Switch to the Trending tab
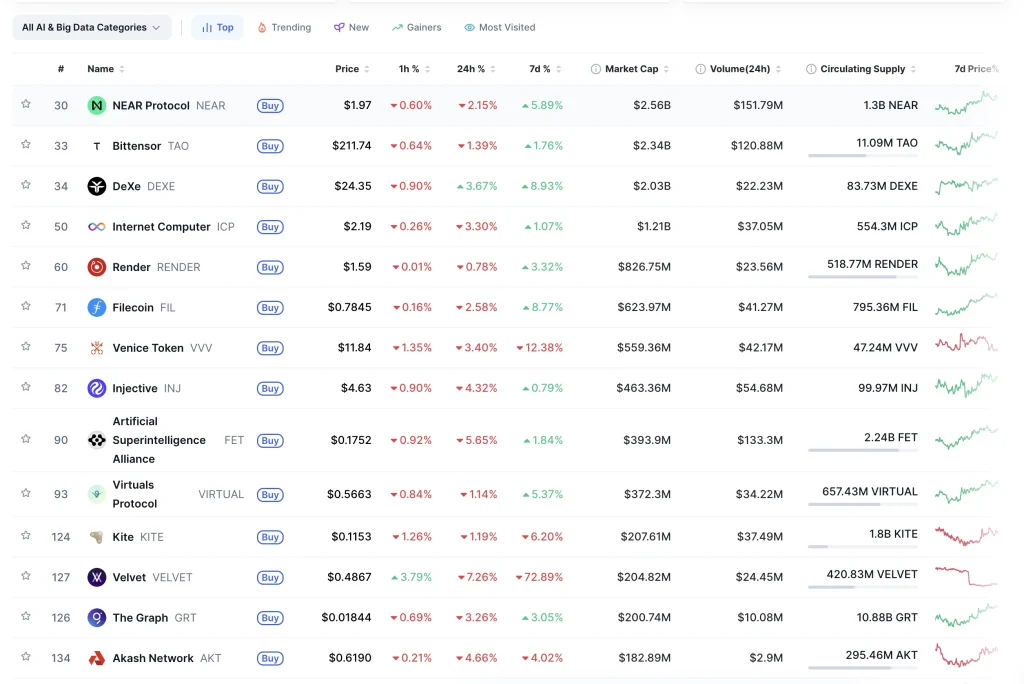Screen dimensions: 1024x684 pos(284,27)
